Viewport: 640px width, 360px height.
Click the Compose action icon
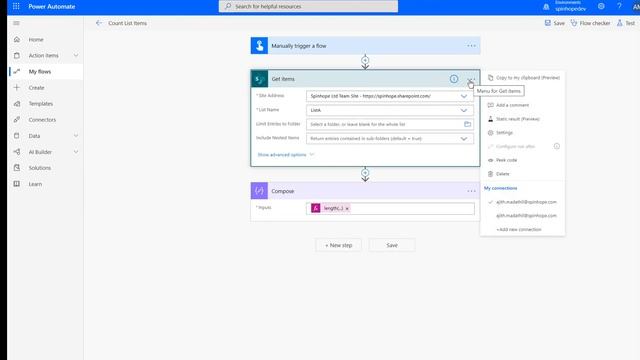(x=259, y=191)
